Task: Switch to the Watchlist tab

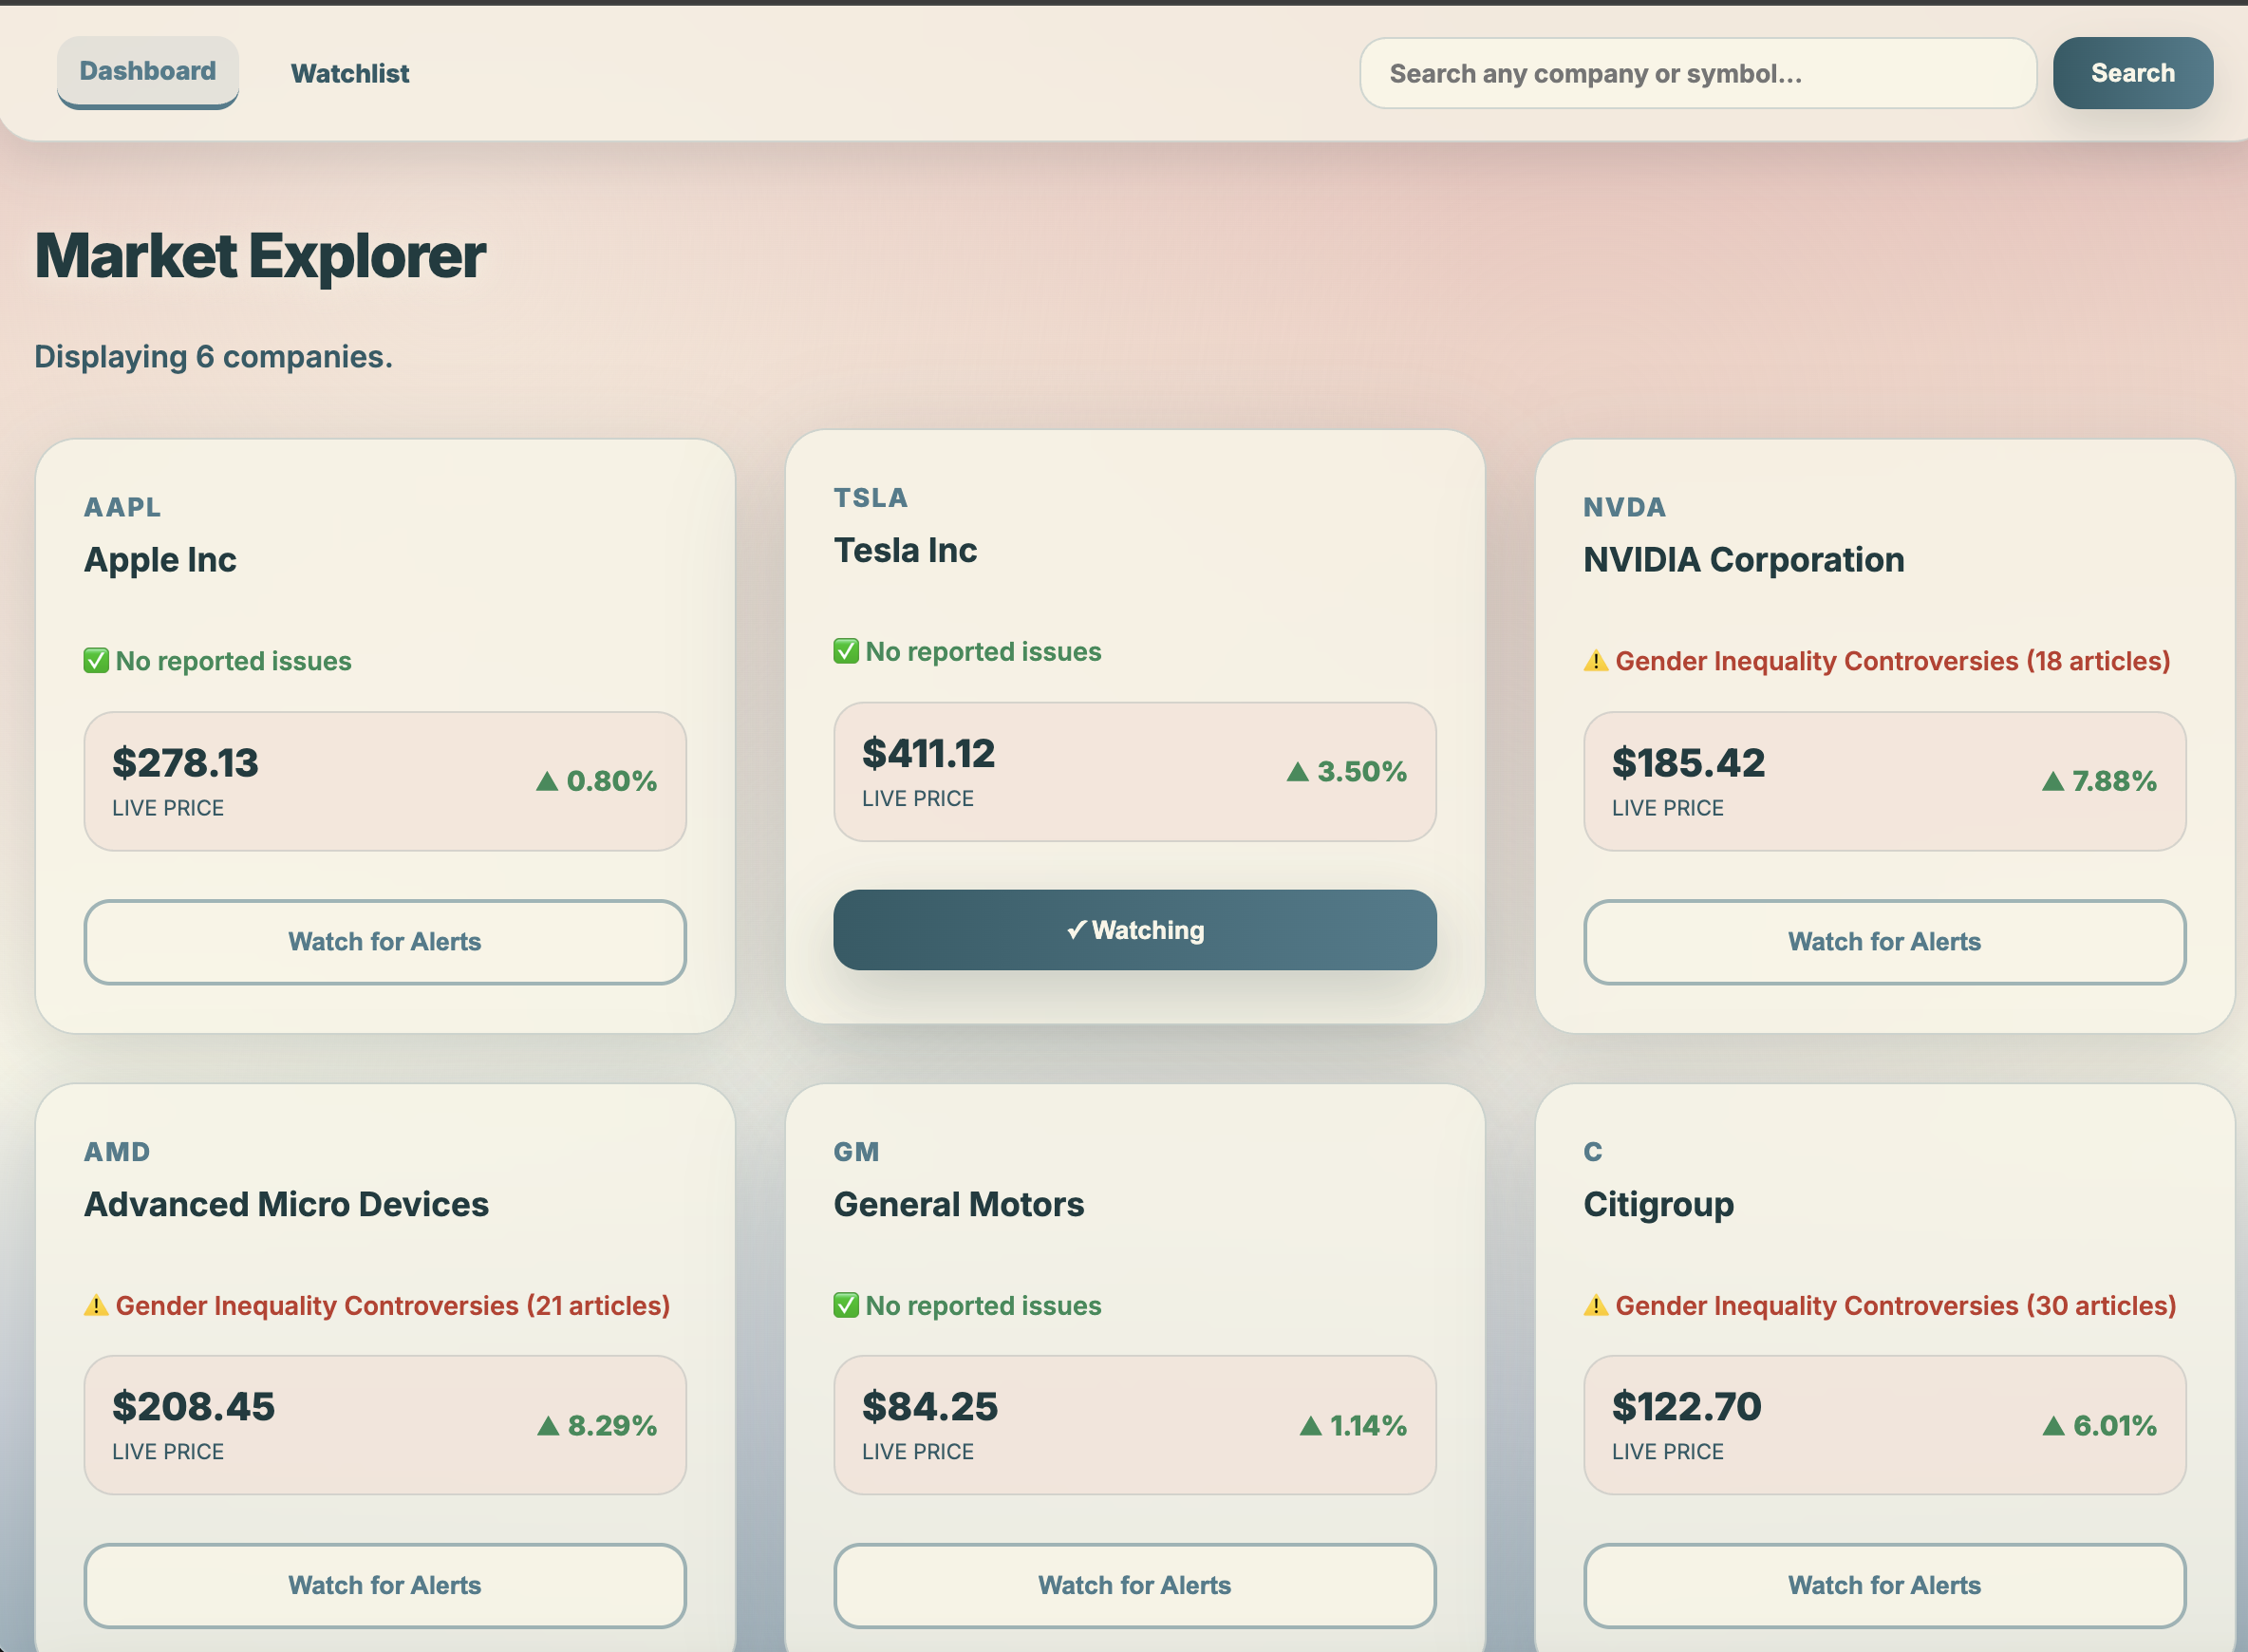Action: pyautogui.click(x=350, y=74)
